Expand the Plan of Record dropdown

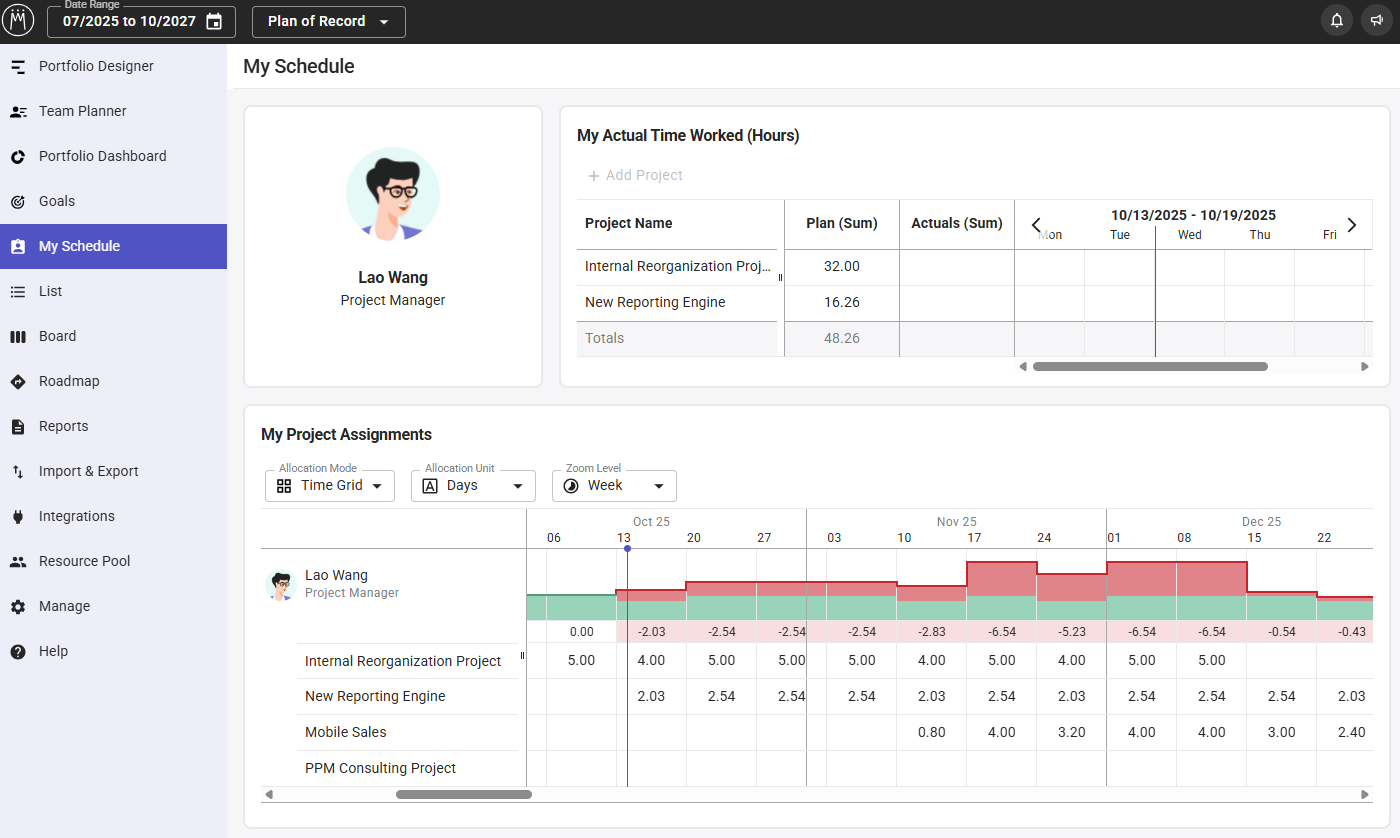[x=328, y=22]
